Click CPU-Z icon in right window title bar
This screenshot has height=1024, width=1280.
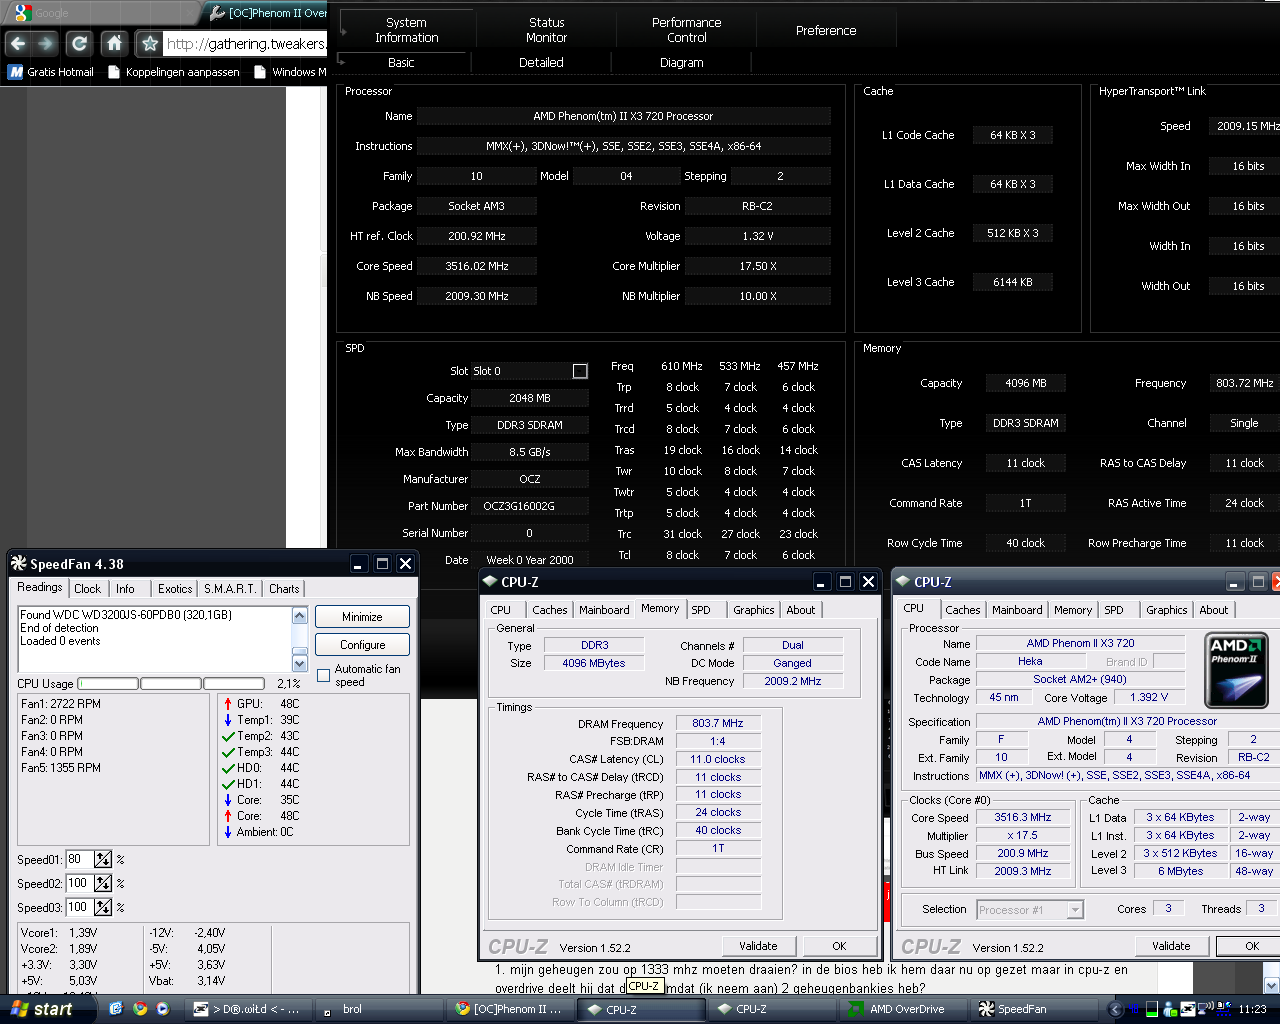point(903,581)
